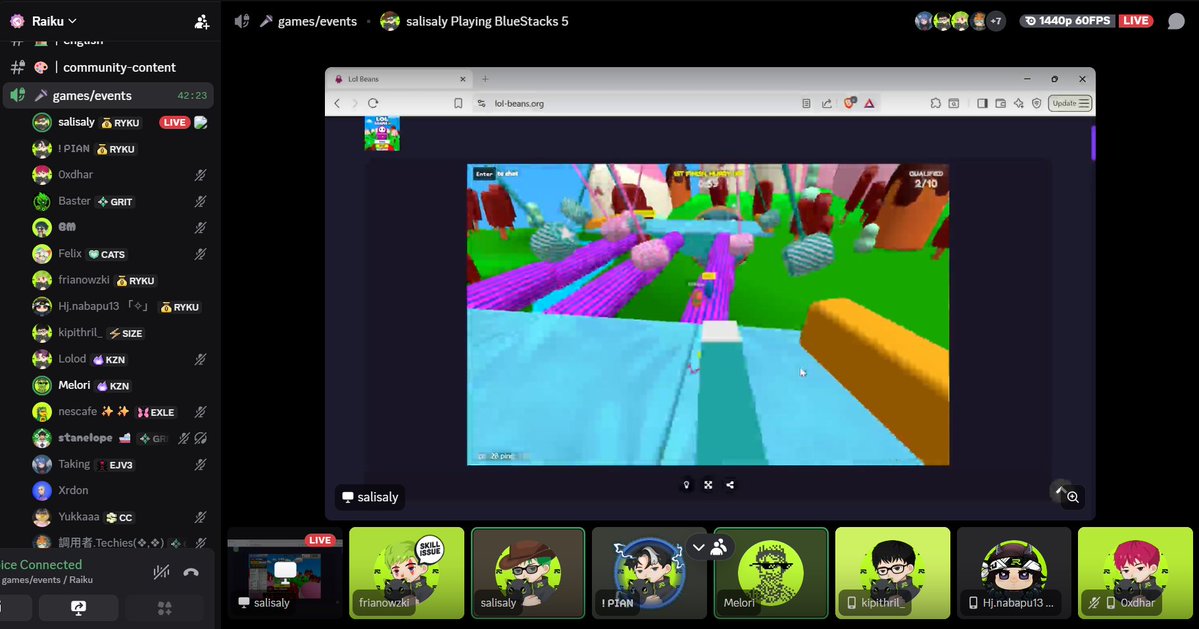
Task: Select the 0xdhar participant tile
Action: (x=1135, y=572)
